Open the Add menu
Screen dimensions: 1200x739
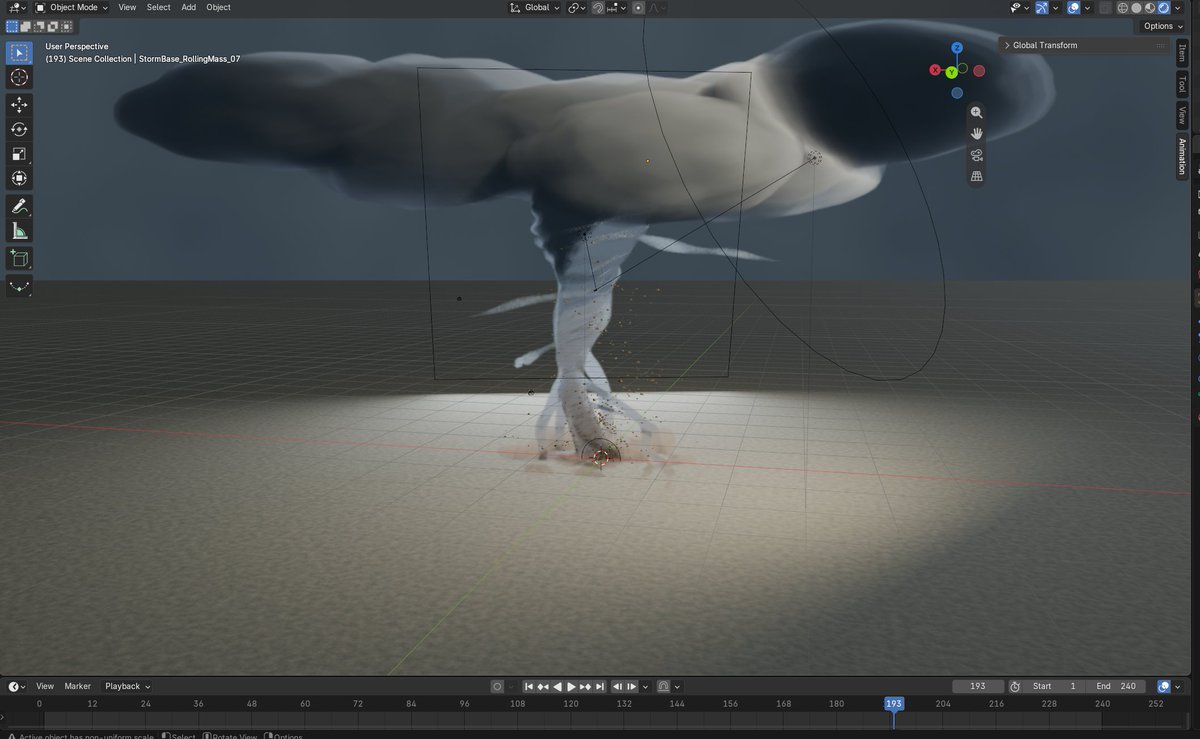point(188,7)
